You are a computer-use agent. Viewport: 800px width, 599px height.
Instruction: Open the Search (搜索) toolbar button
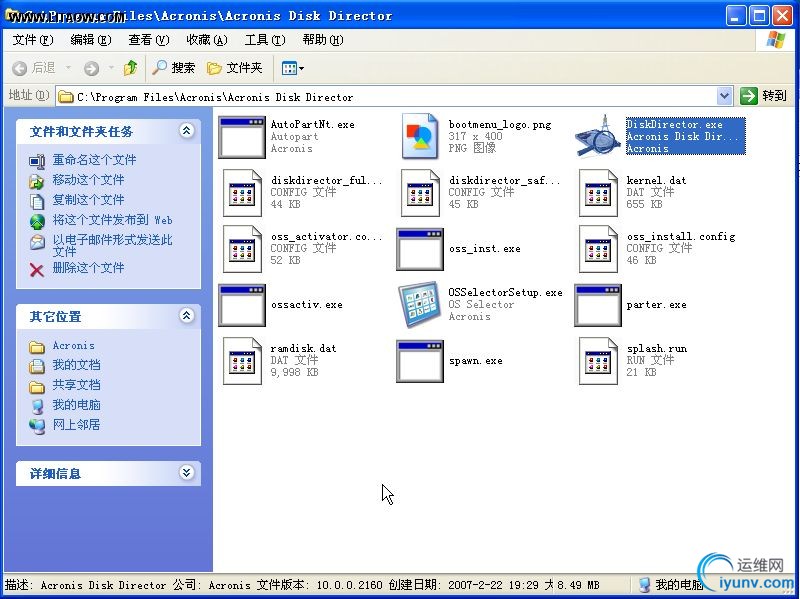pos(173,68)
